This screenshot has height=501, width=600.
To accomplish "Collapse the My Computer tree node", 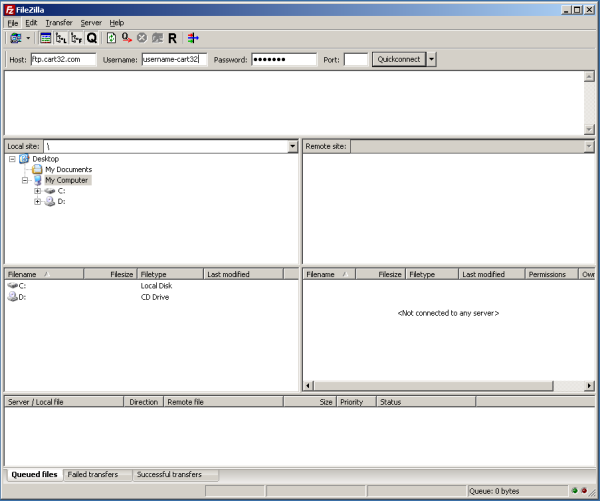I will 25,180.
